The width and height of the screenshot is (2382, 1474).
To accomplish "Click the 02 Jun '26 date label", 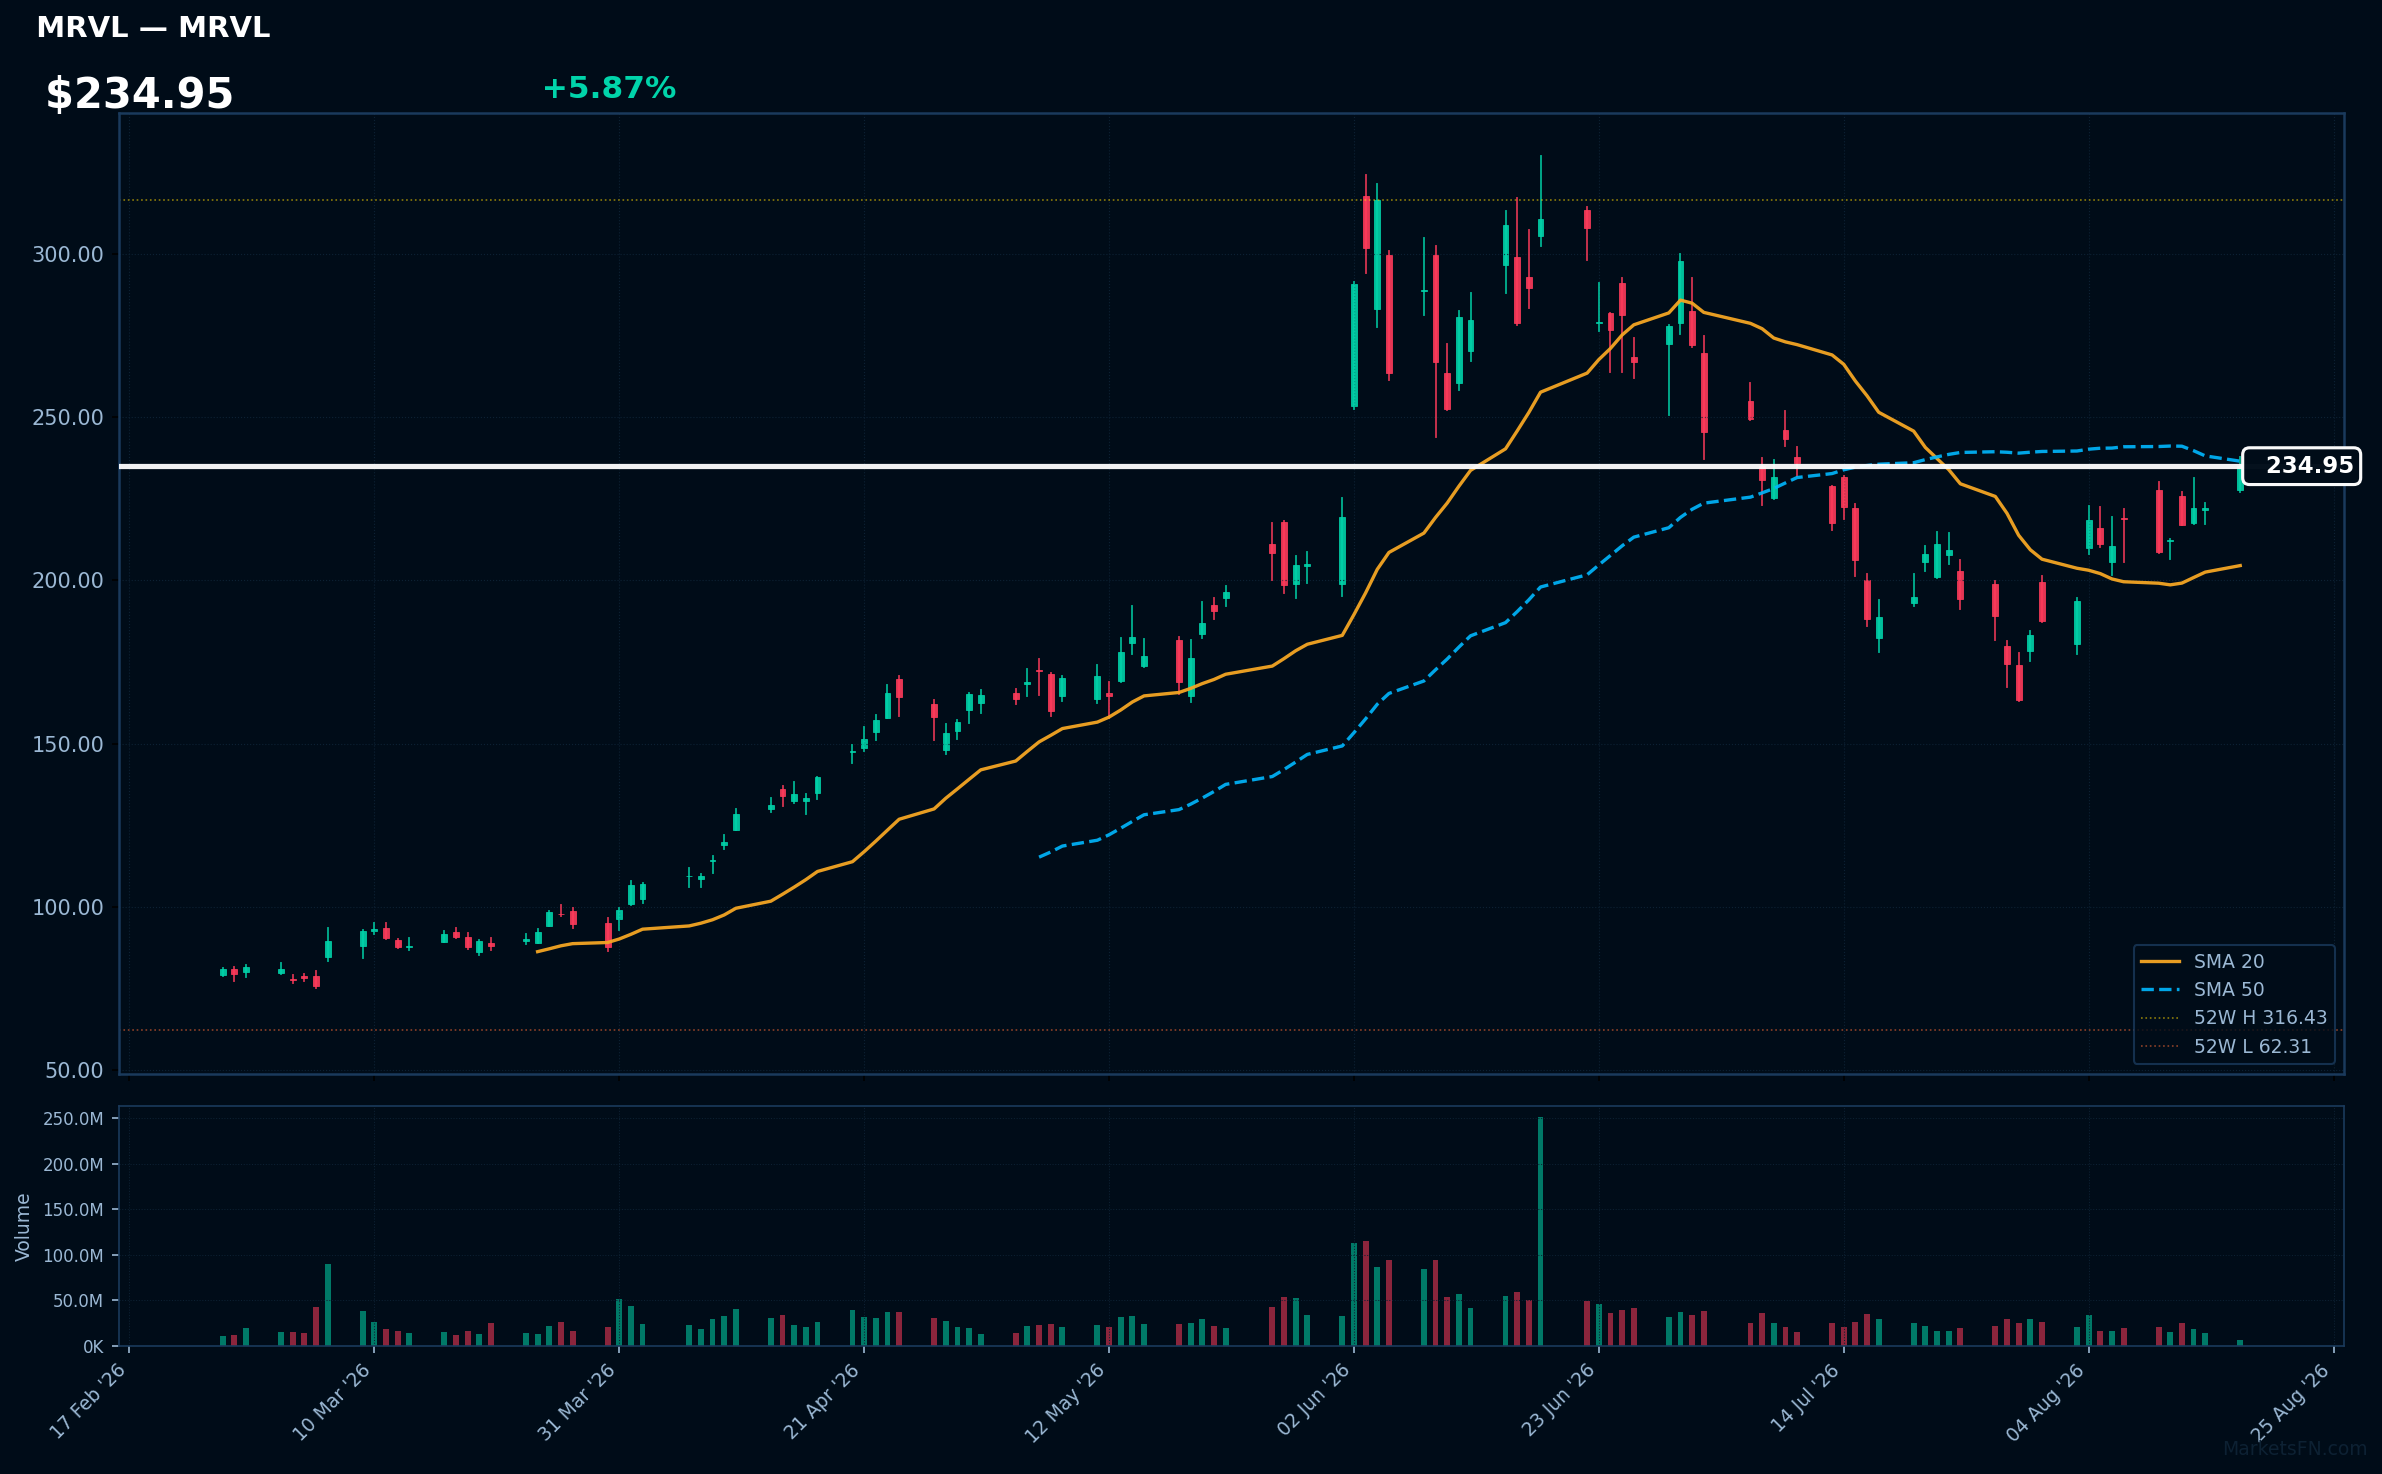I will click(x=1313, y=1400).
